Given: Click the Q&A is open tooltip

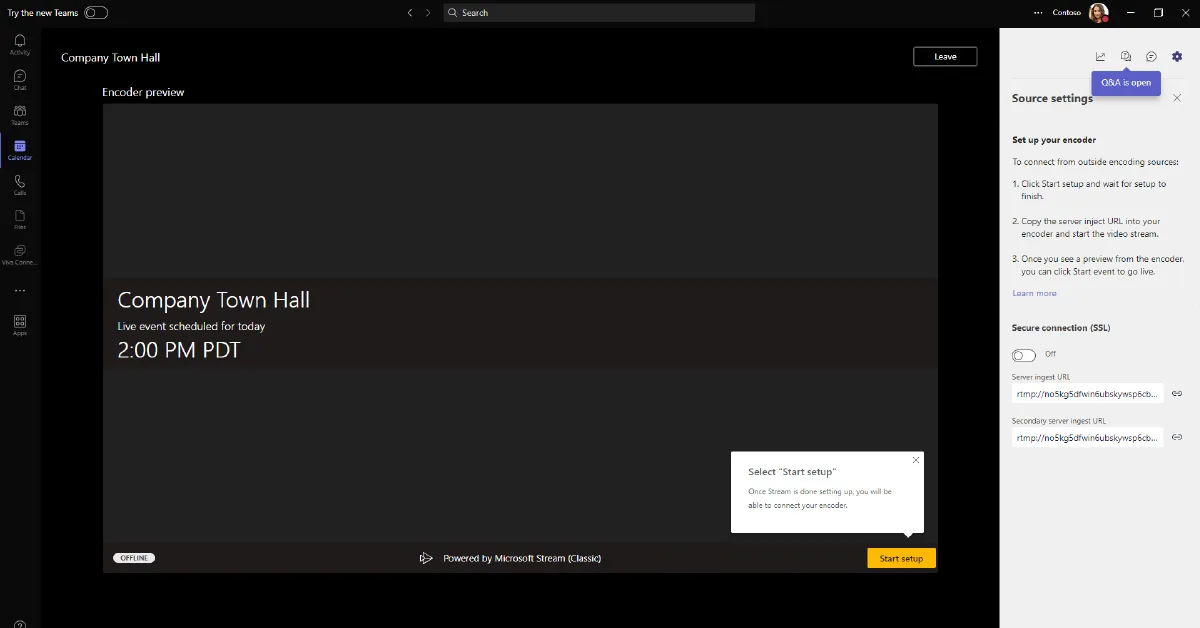Looking at the screenshot, I should click(x=1126, y=83).
